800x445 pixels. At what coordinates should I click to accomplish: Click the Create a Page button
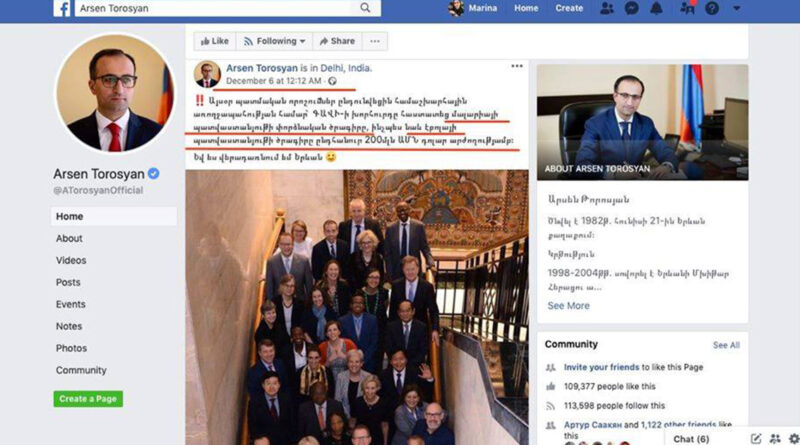88,399
